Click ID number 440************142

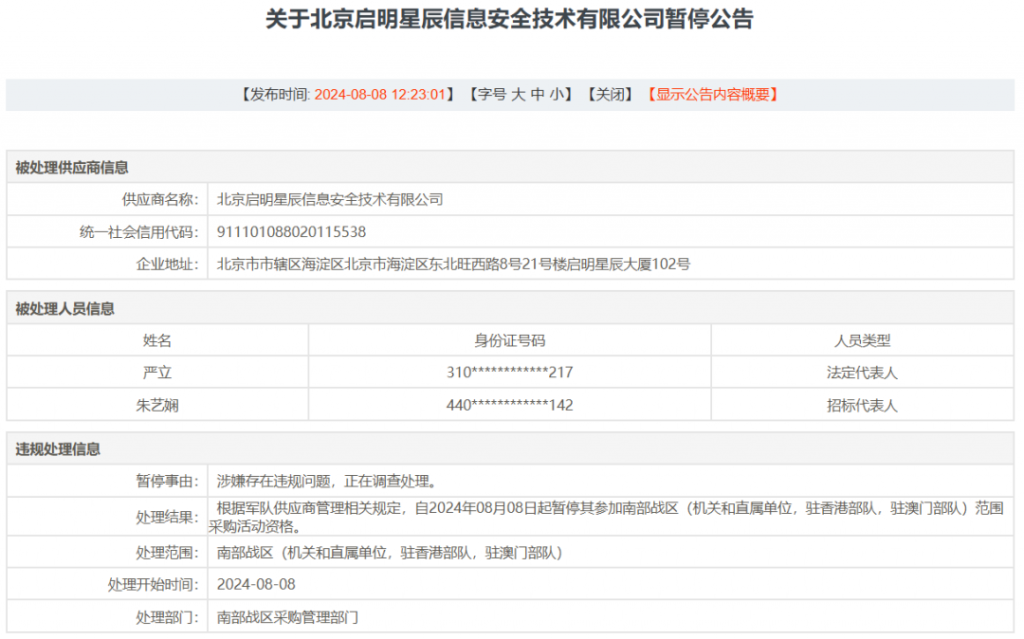[509, 405]
